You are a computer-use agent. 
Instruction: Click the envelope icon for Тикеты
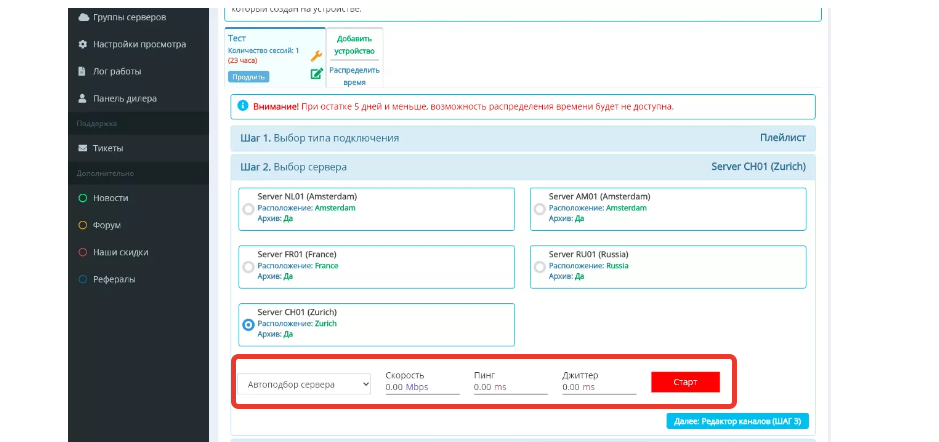coord(83,148)
